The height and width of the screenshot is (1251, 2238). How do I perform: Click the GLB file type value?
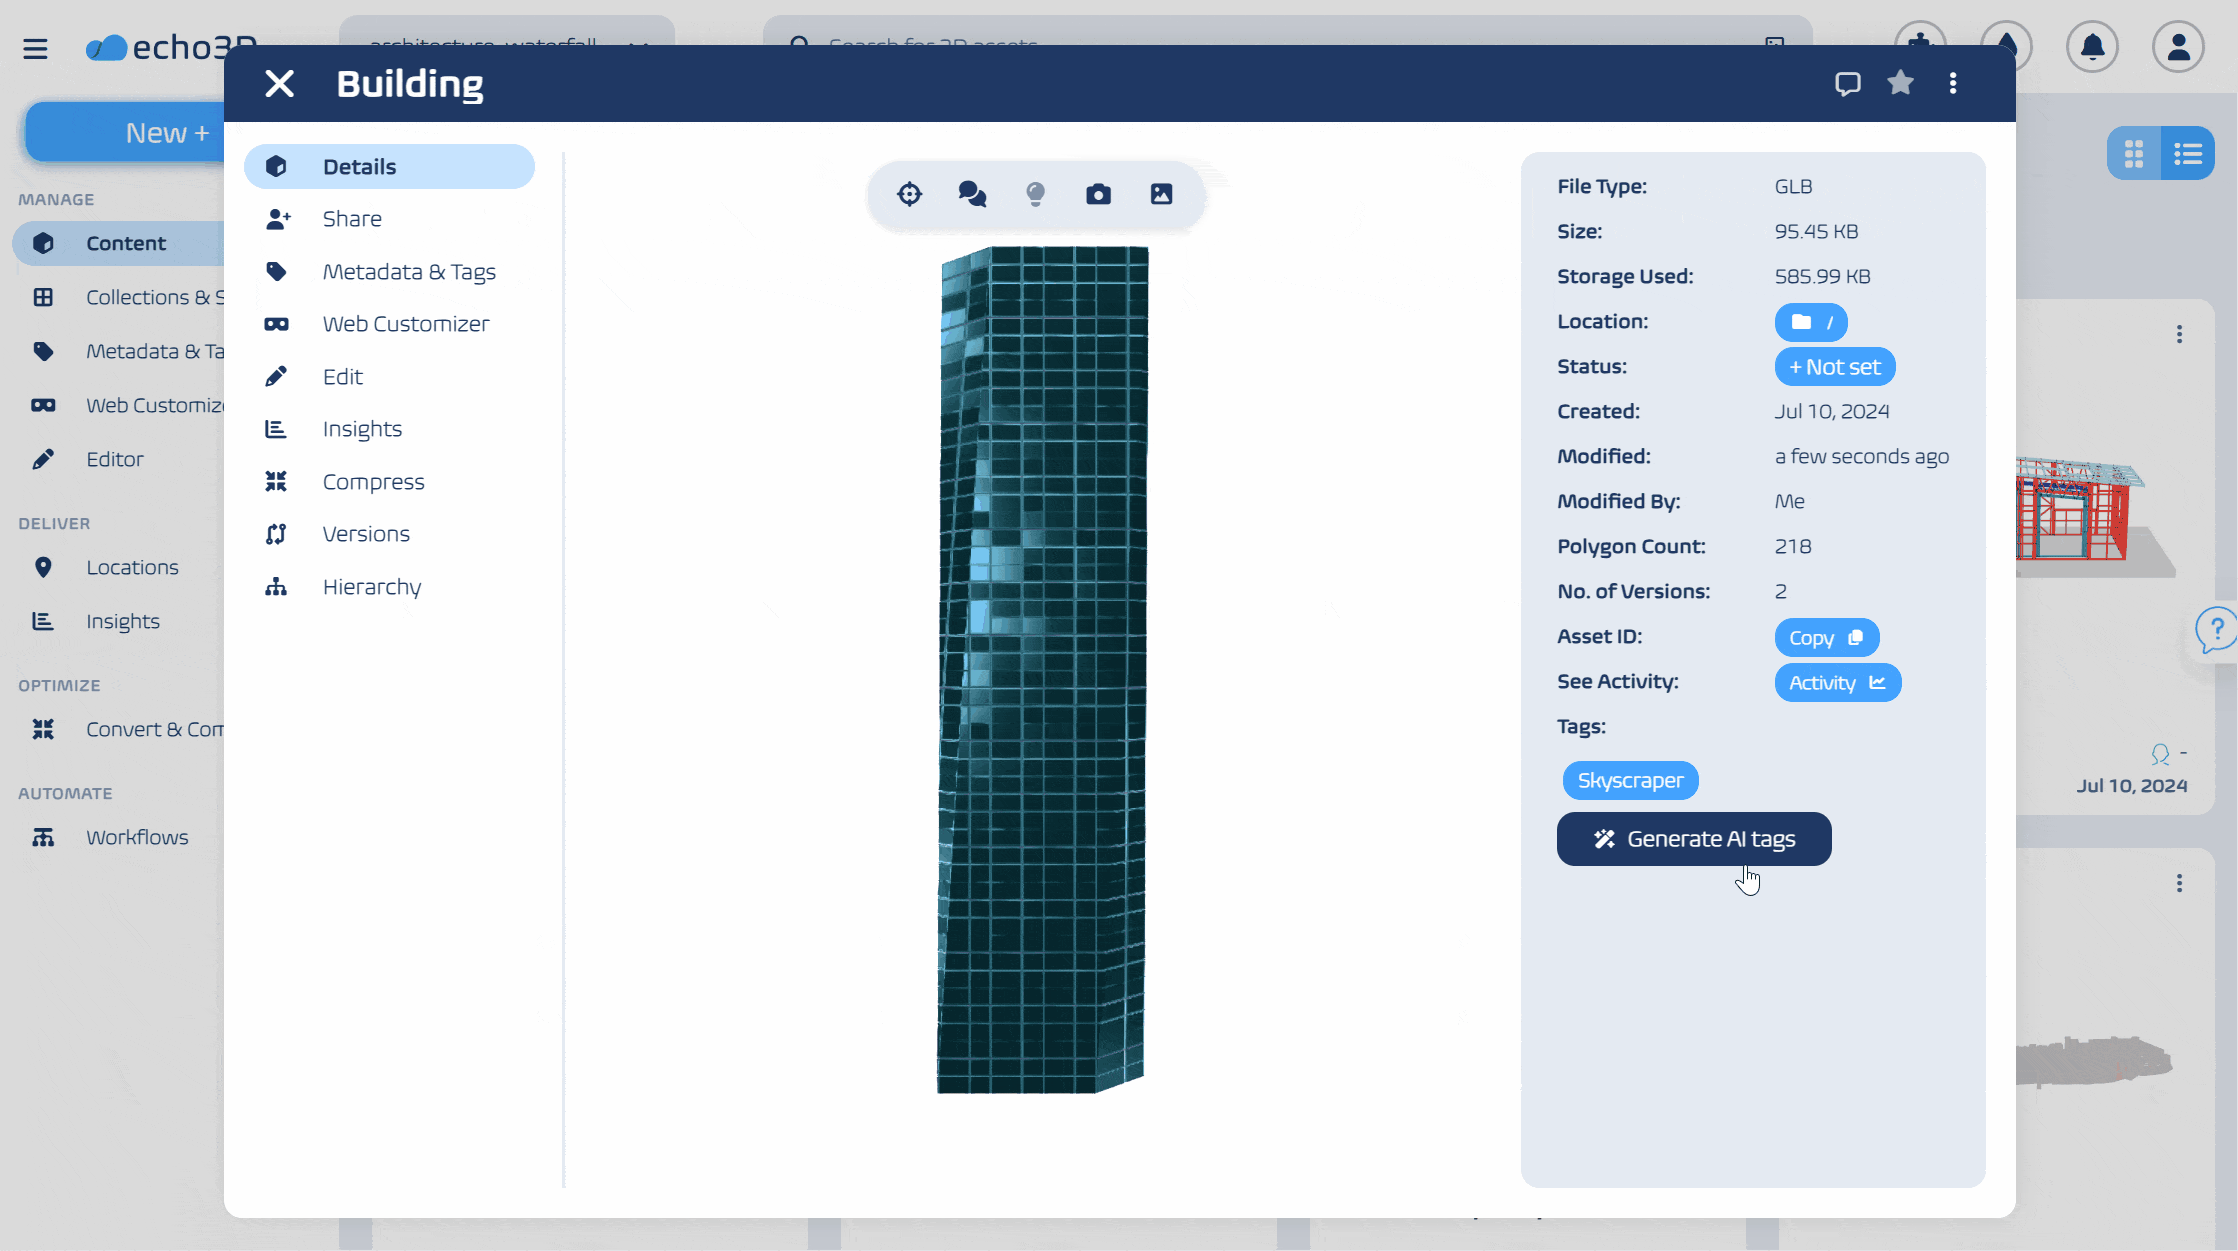[x=1794, y=187]
